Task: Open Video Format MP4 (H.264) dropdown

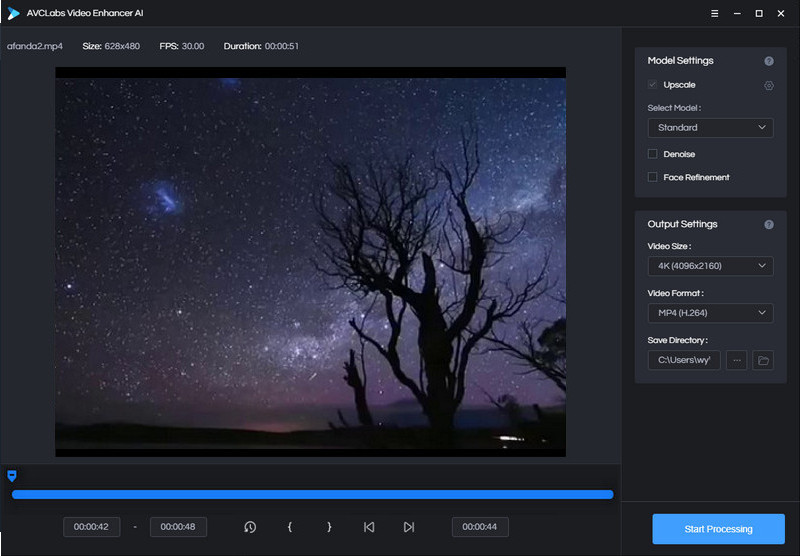Action: pyautogui.click(x=710, y=313)
